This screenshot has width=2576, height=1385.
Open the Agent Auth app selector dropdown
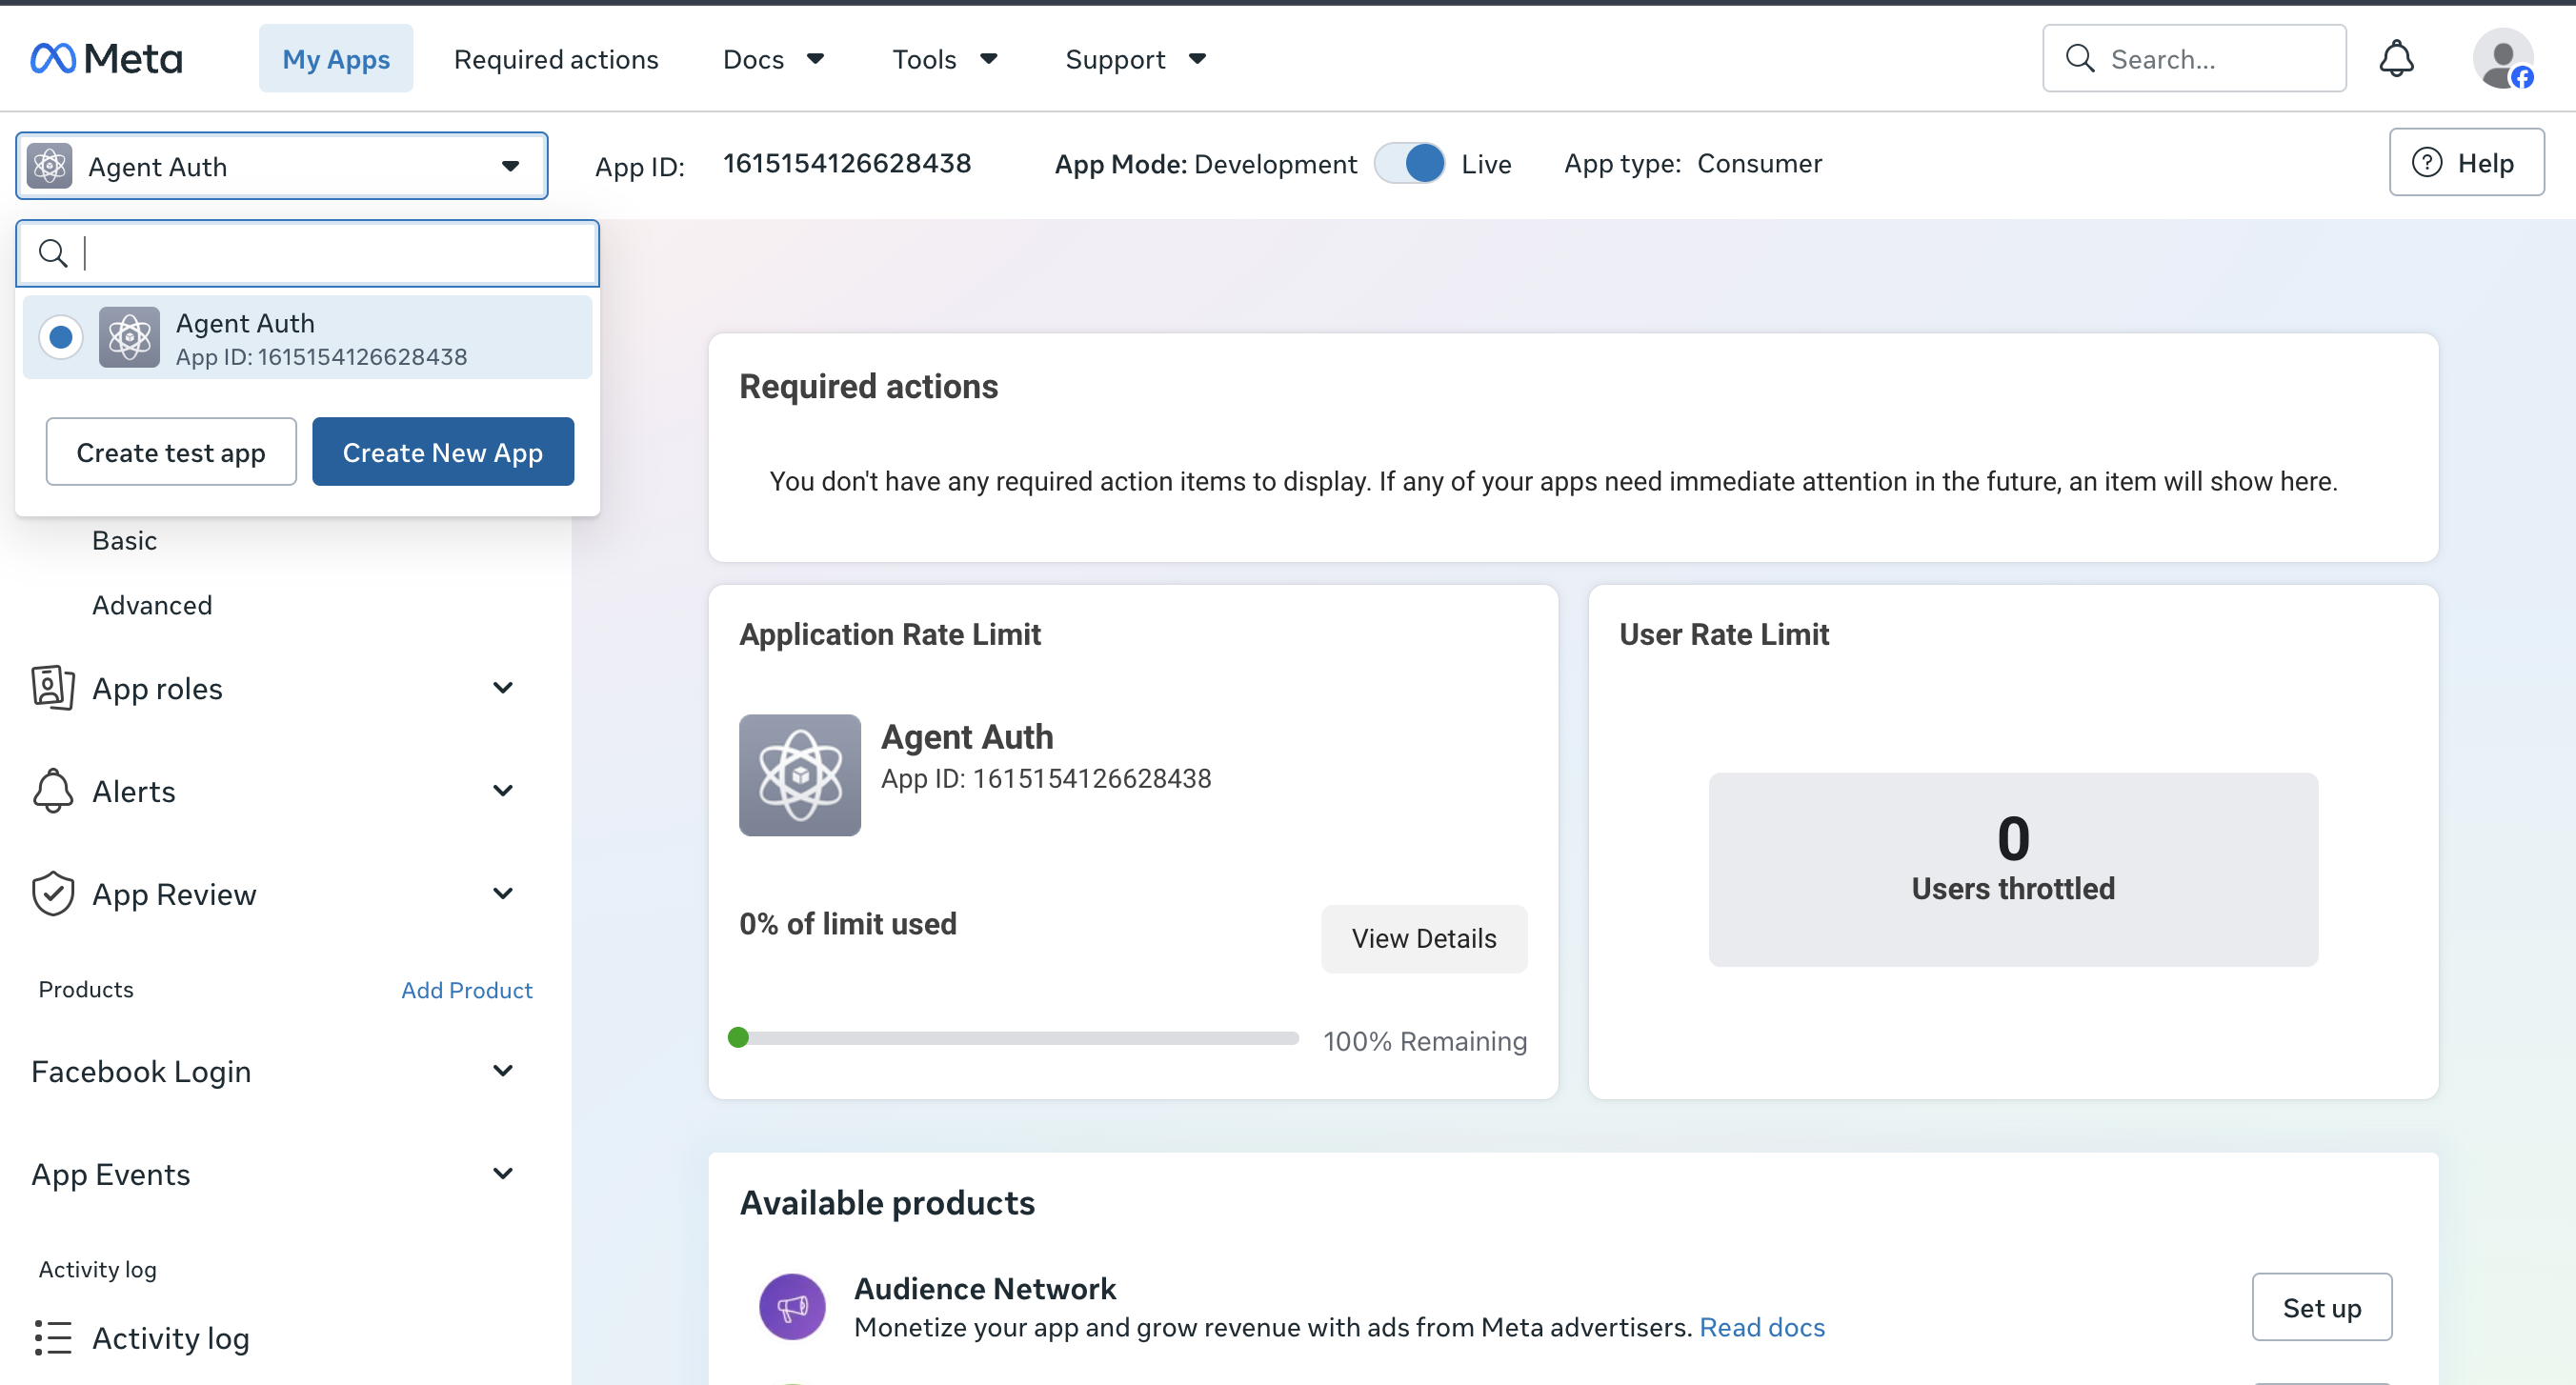tap(282, 166)
